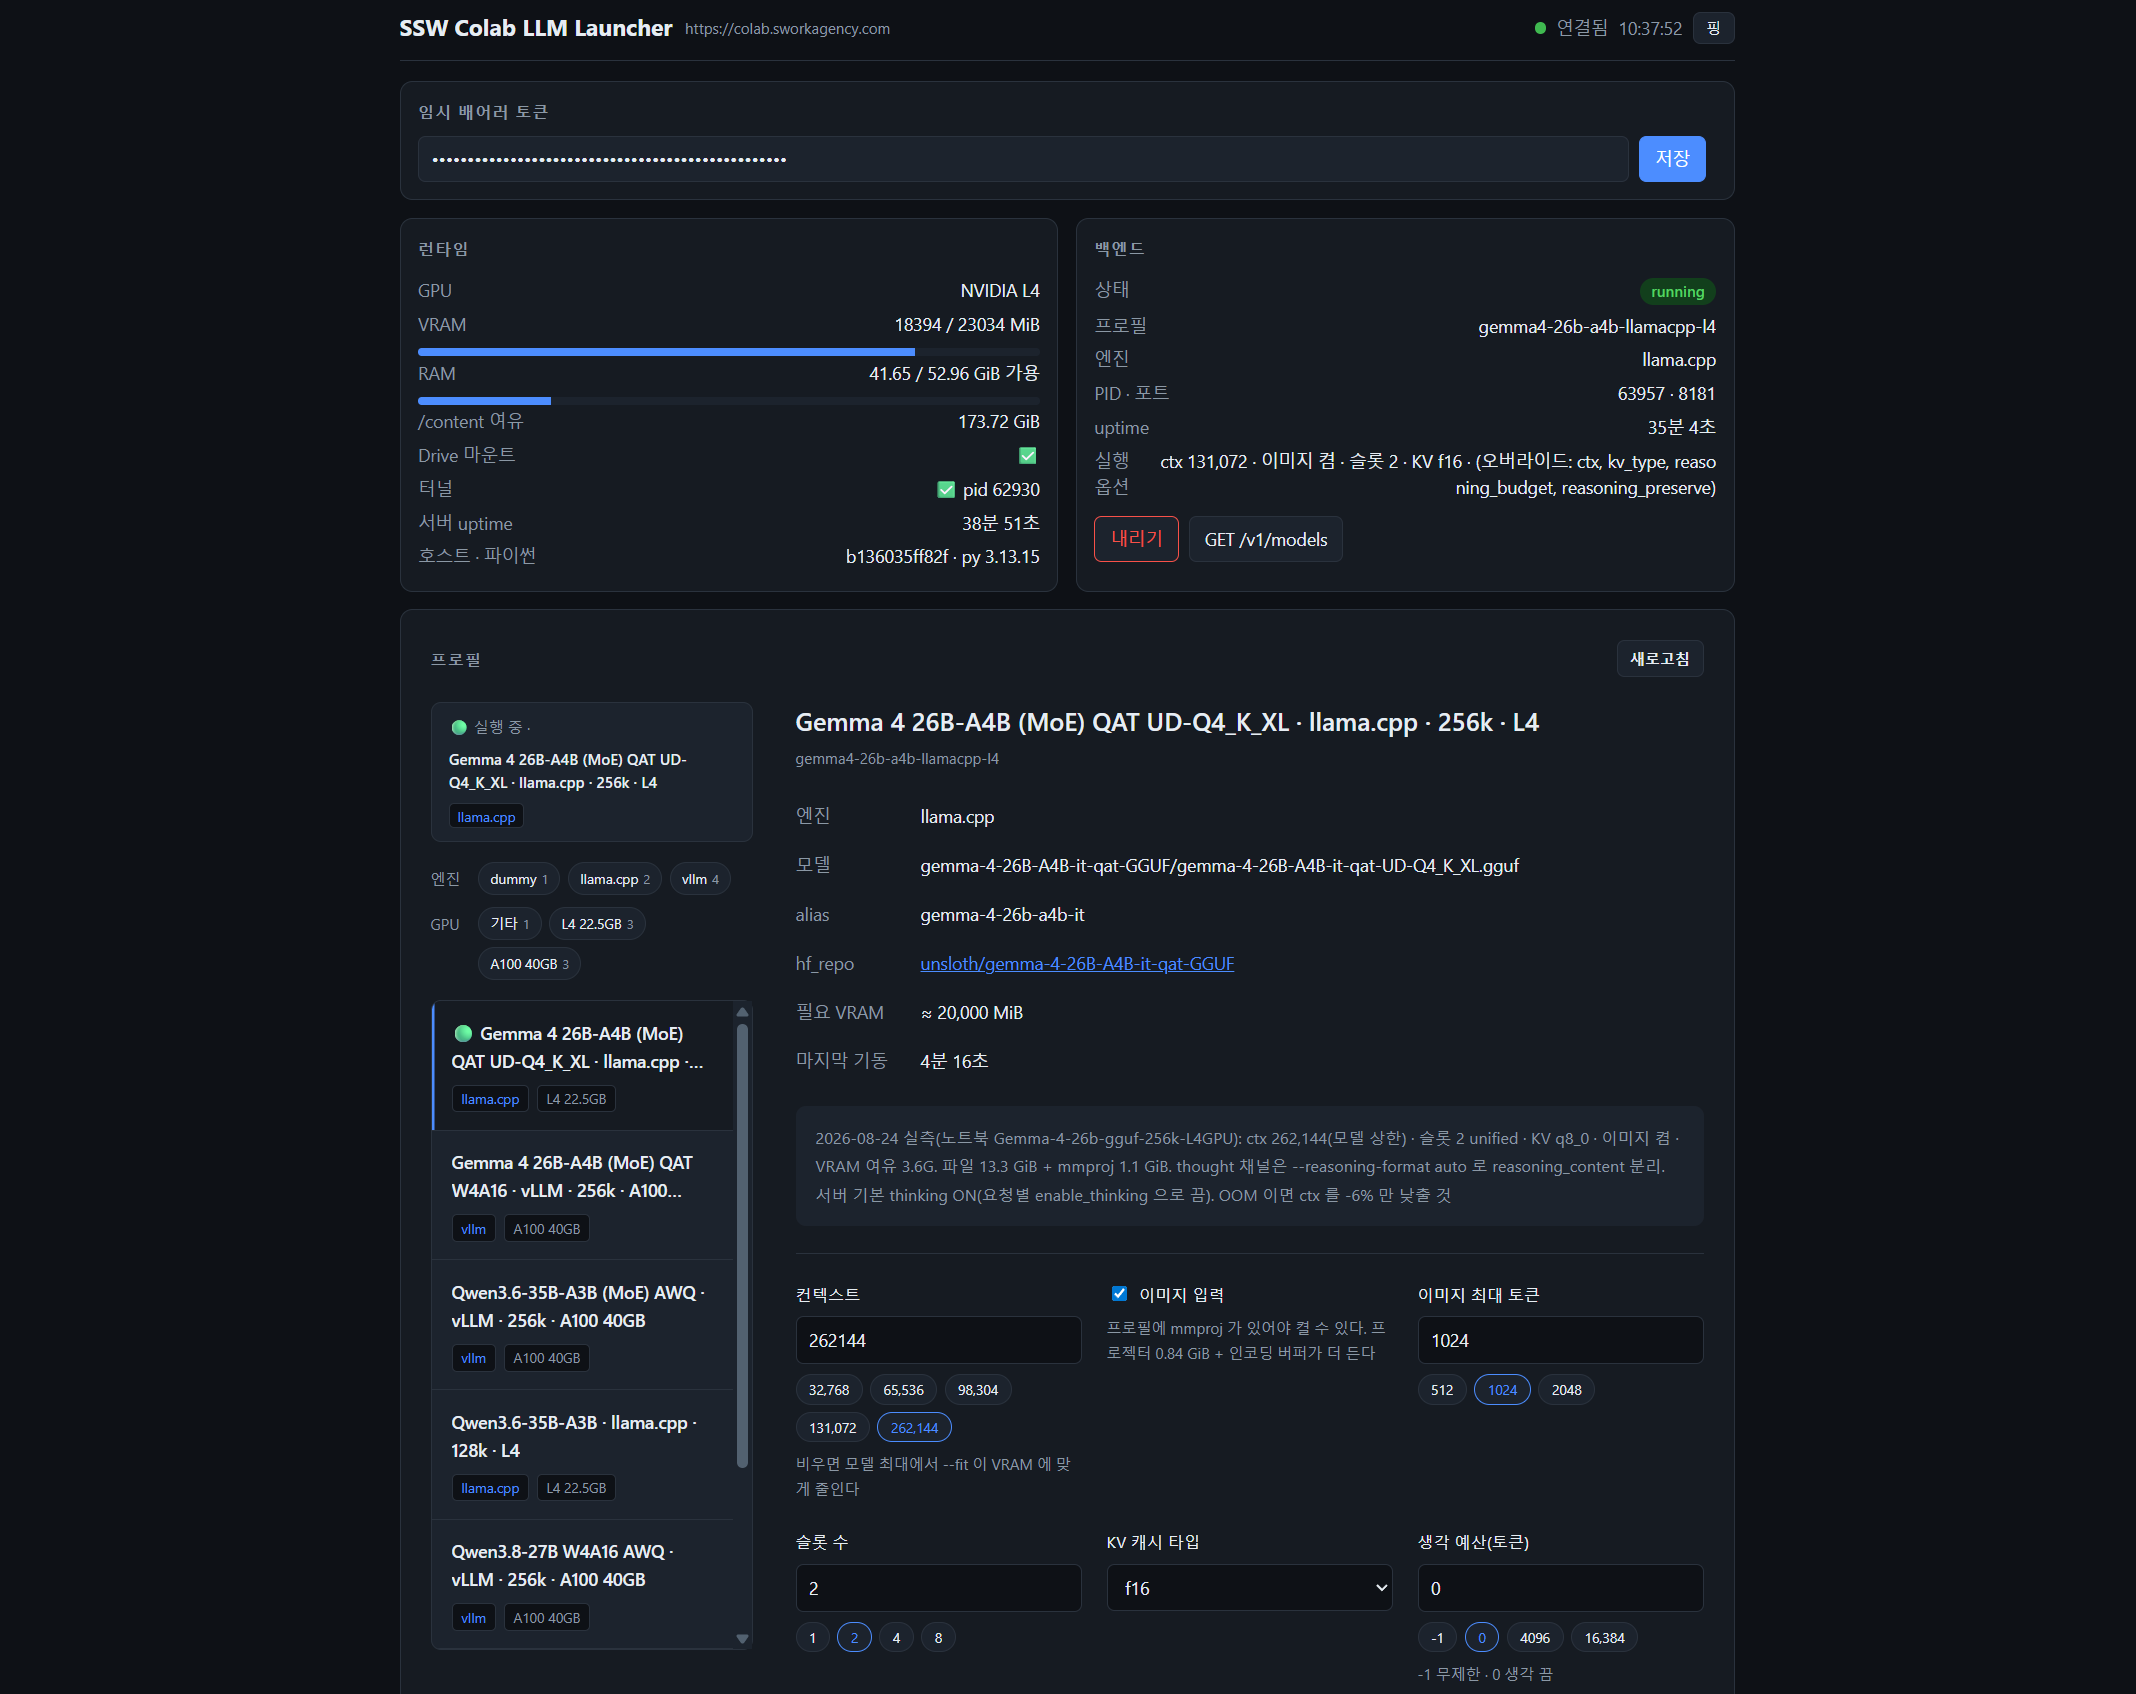The image size is (2136, 1694).
Task: Filter engines by vllm chip
Action: click(700, 879)
